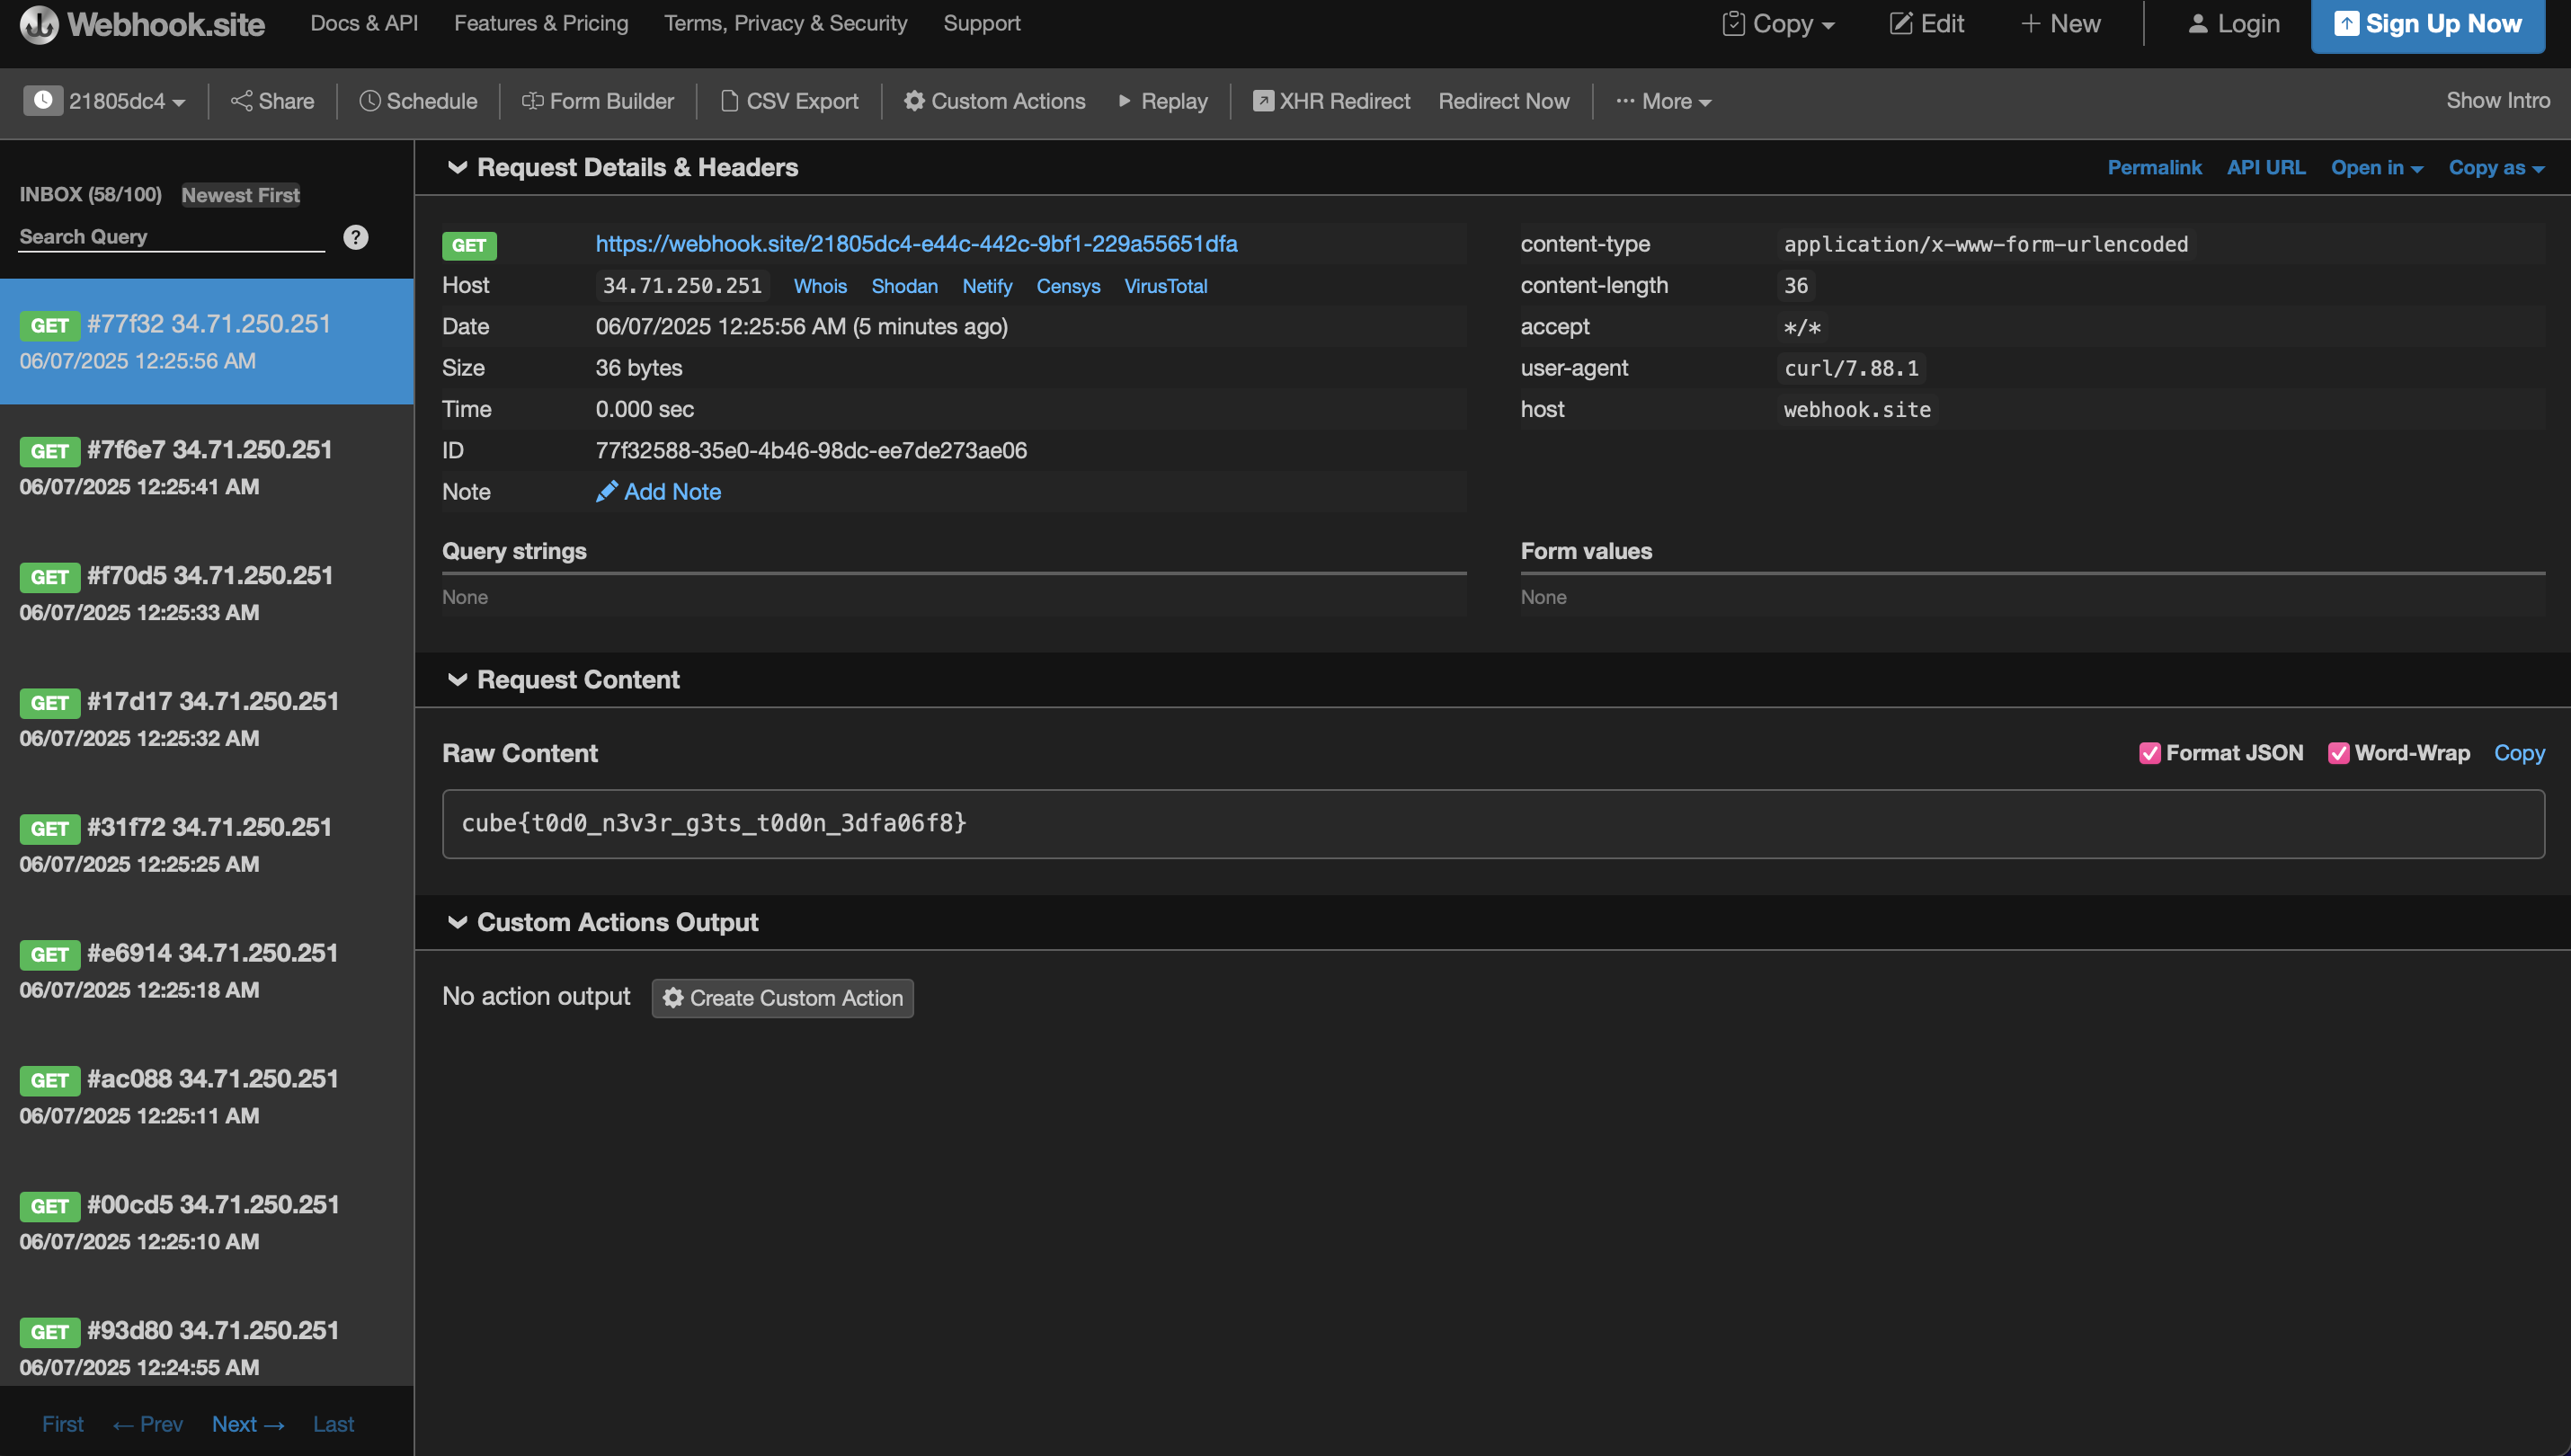Viewport: 2571px width, 1456px height.
Task: Select request #e6914 in the inbox
Action: 207,971
